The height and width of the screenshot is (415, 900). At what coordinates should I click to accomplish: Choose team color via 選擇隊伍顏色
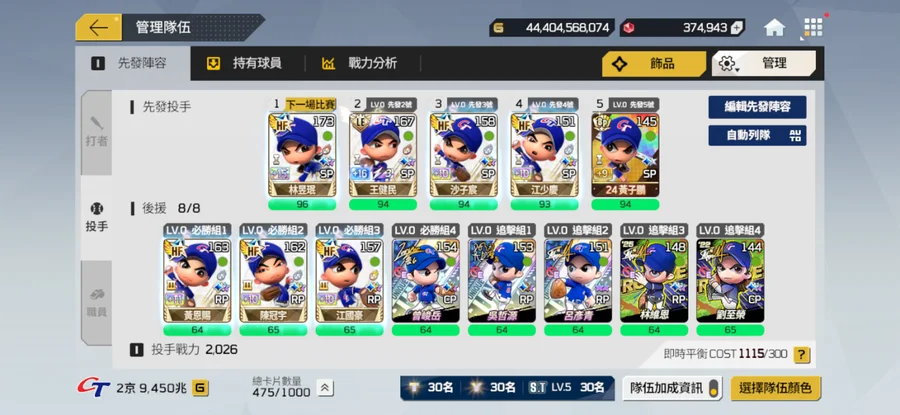pyautogui.click(x=775, y=388)
